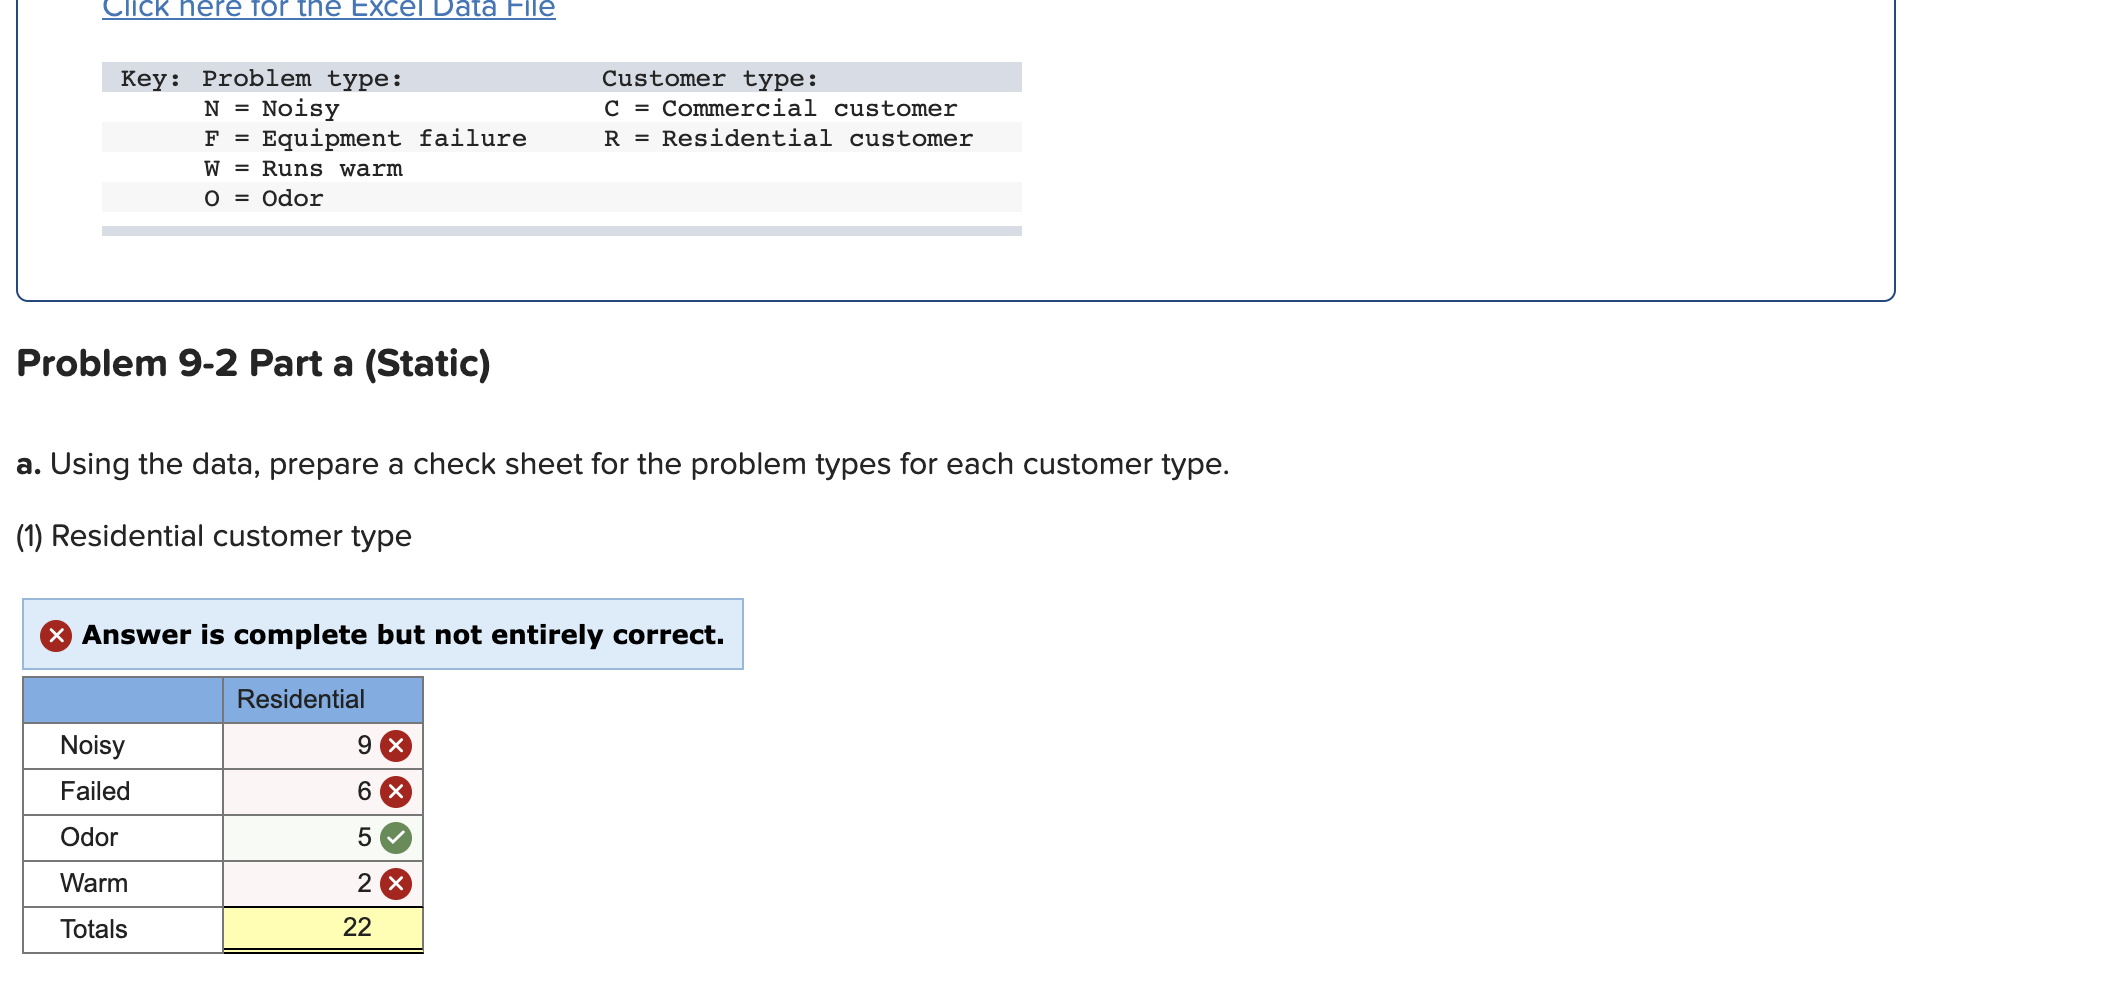The height and width of the screenshot is (1000, 2118).
Task: Click the 'Answer is complete but not entirely correct' banner
Action: click(382, 634)
